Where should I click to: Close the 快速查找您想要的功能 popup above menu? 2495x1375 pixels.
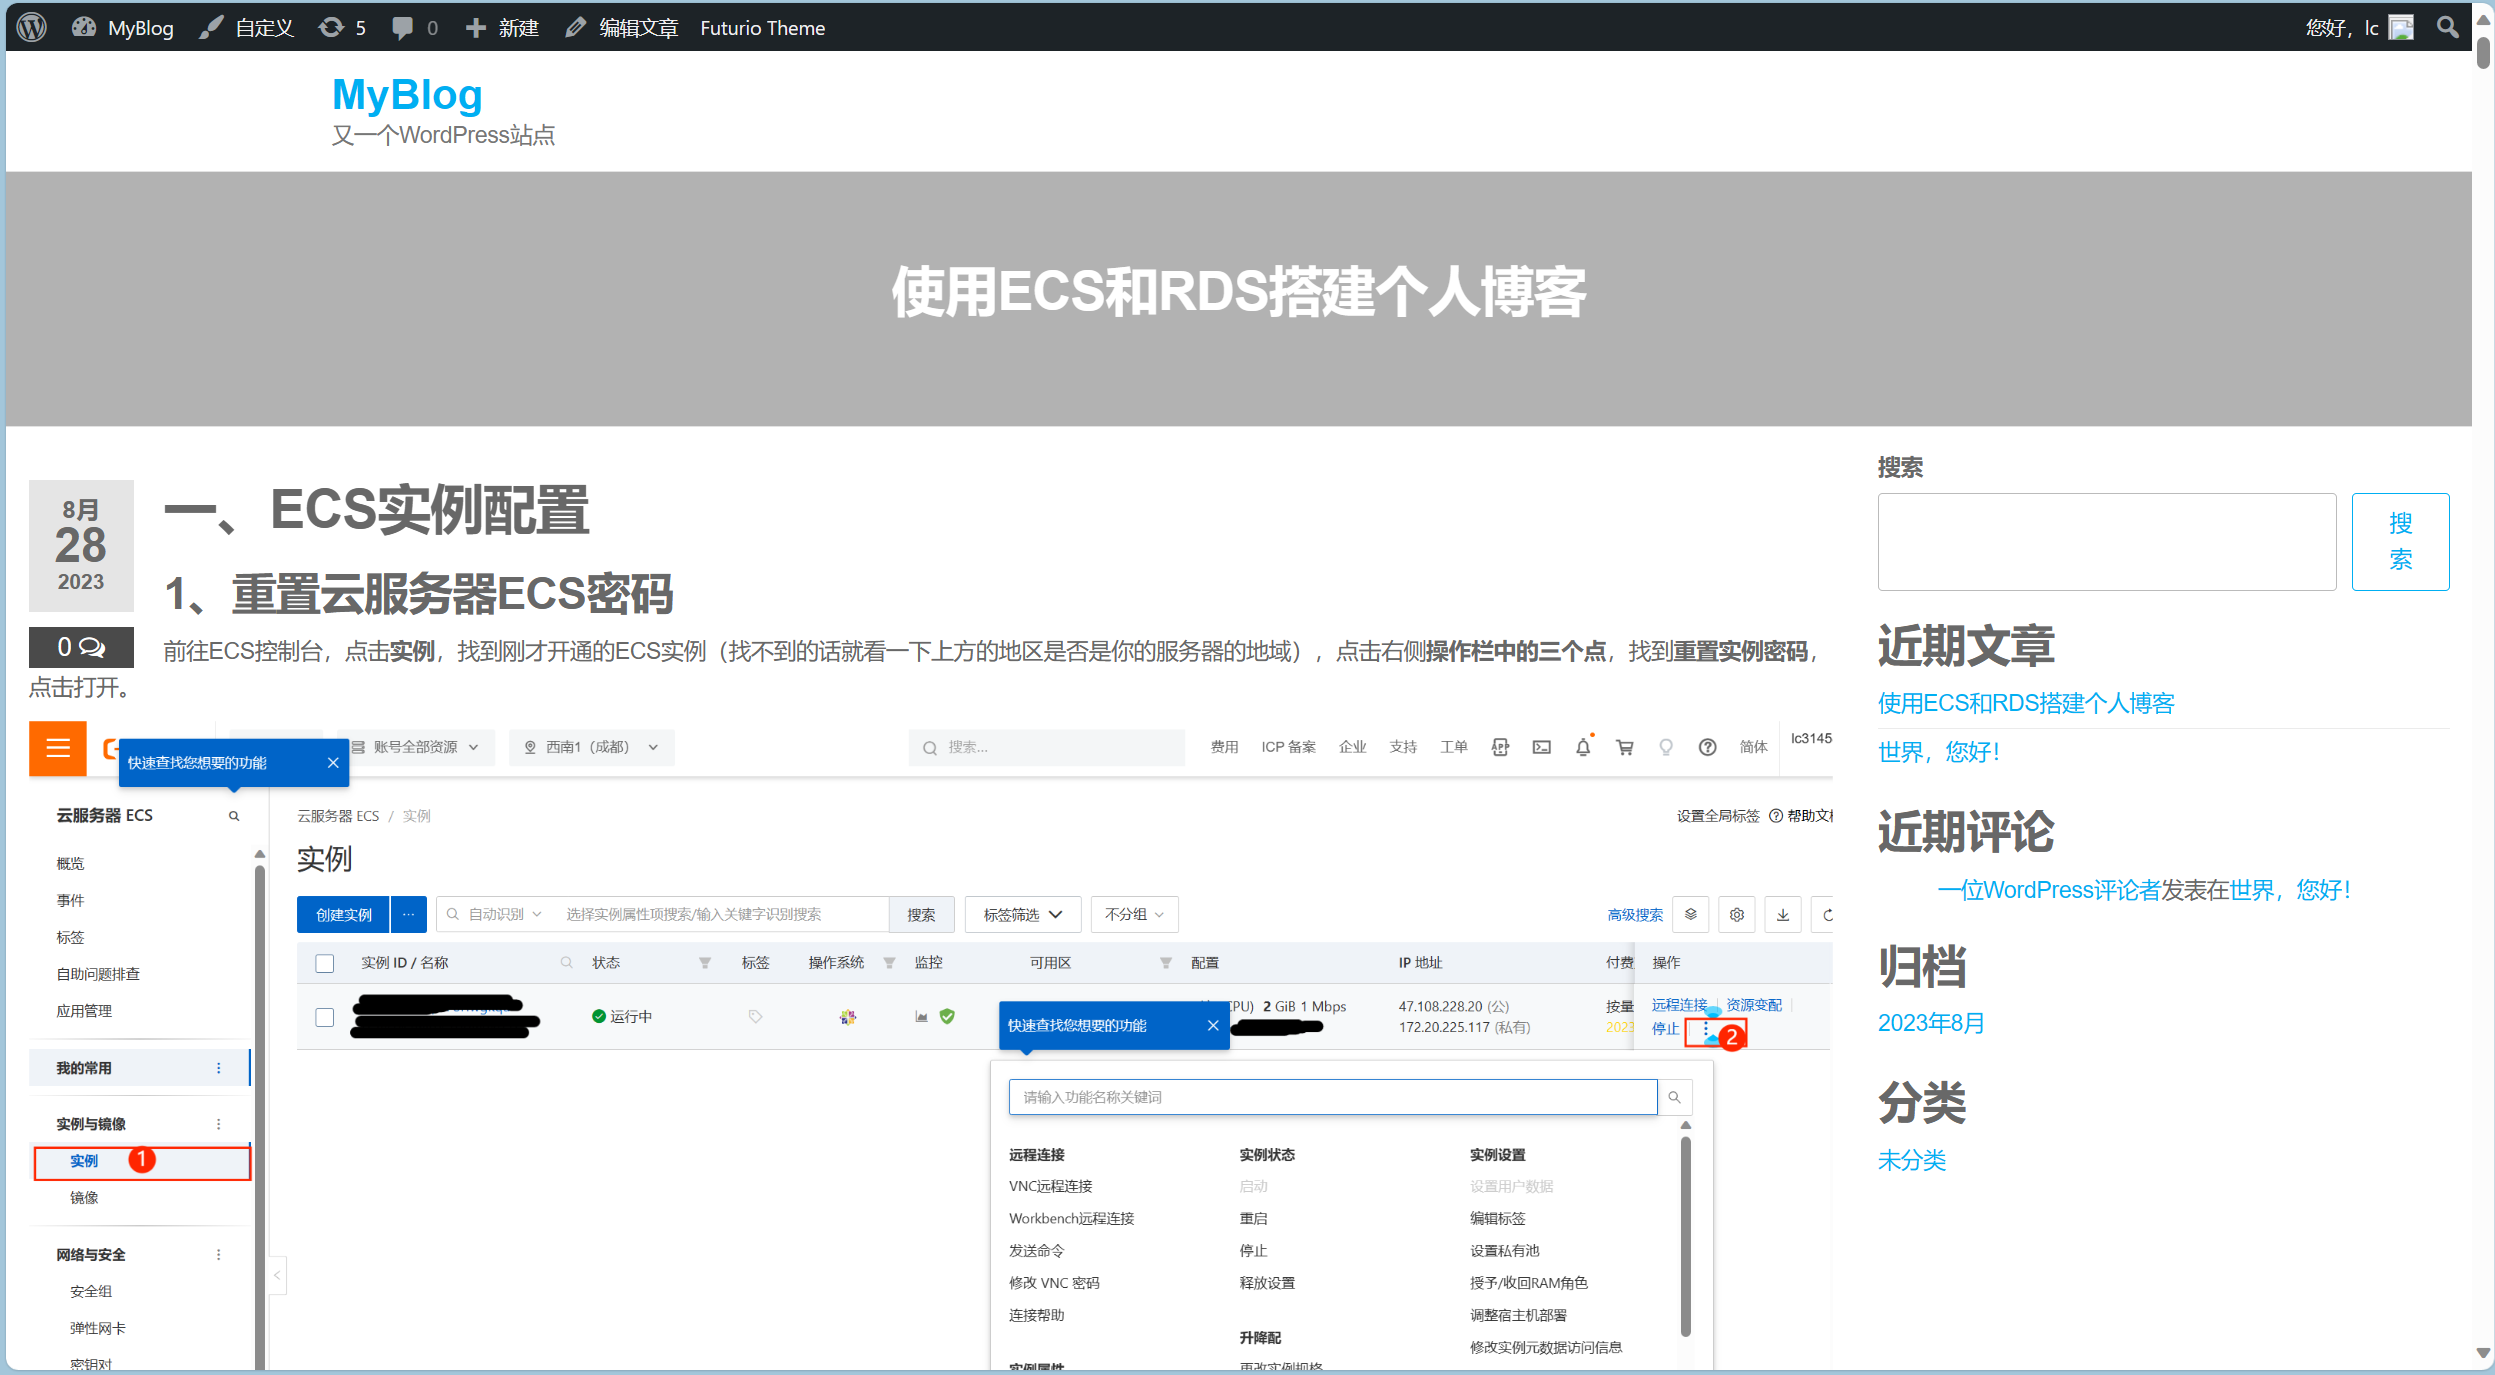coord(1213,1026)
